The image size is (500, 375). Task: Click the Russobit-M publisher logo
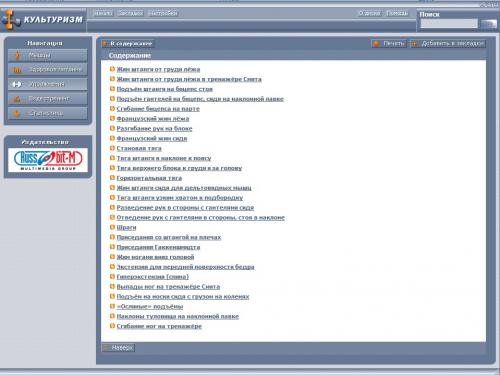click(48, 160)
